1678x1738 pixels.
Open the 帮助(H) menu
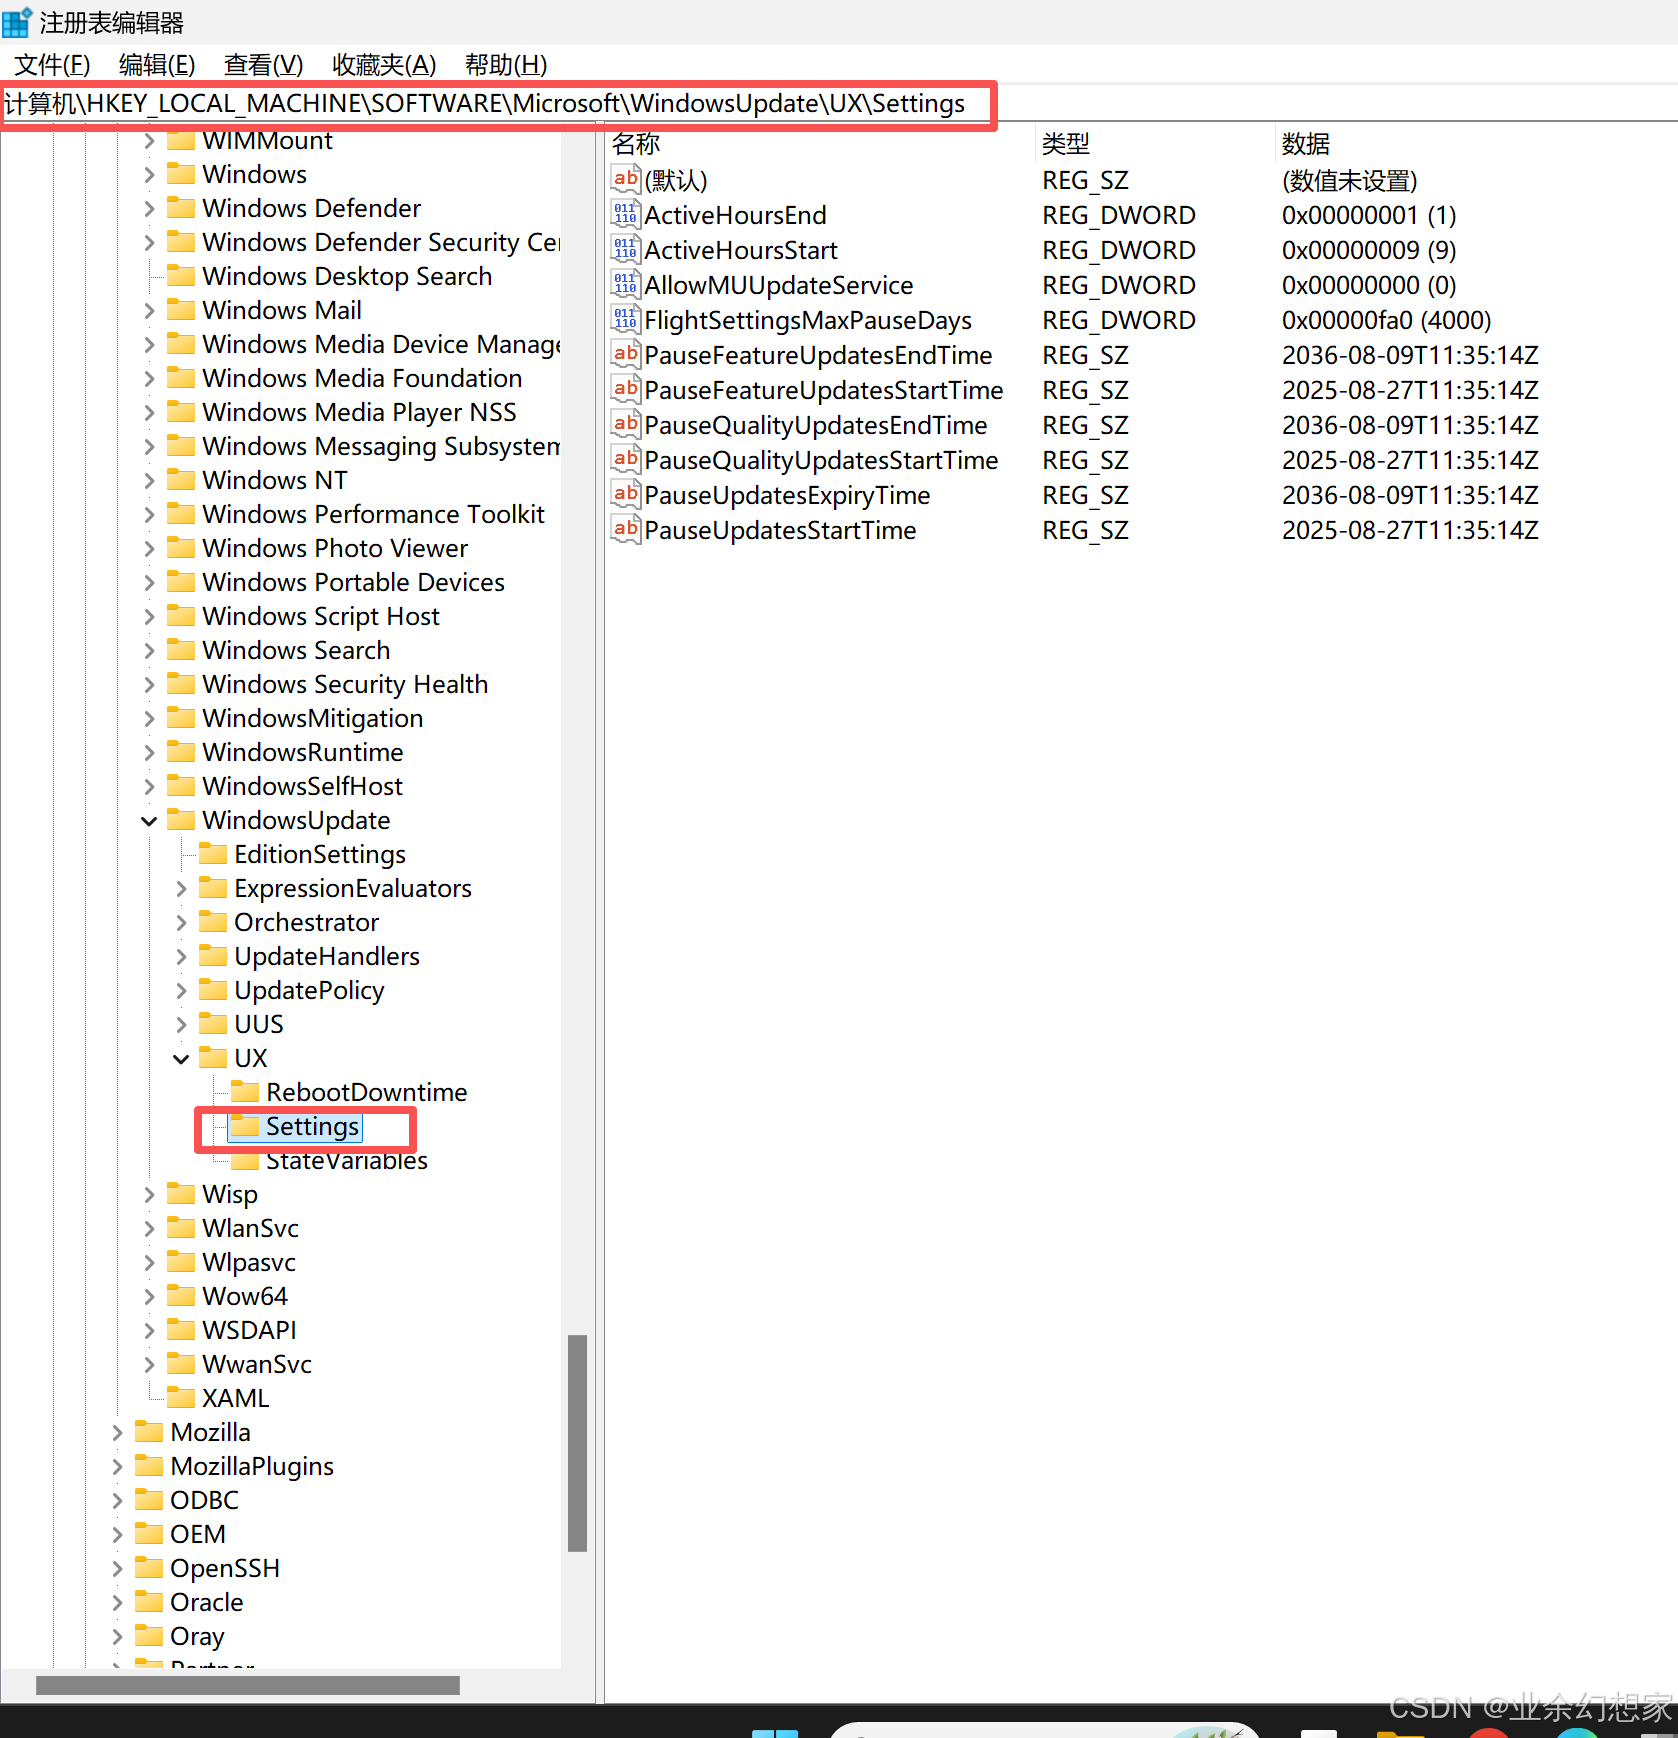(x=506, y=65)
